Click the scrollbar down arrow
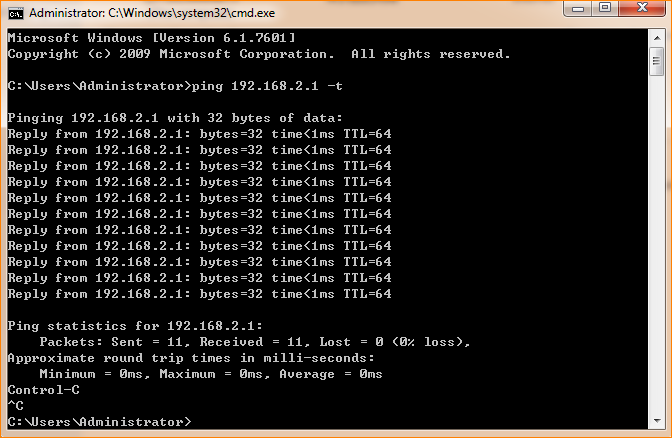Viewport: 672px width, 438px height. point(656,421)
